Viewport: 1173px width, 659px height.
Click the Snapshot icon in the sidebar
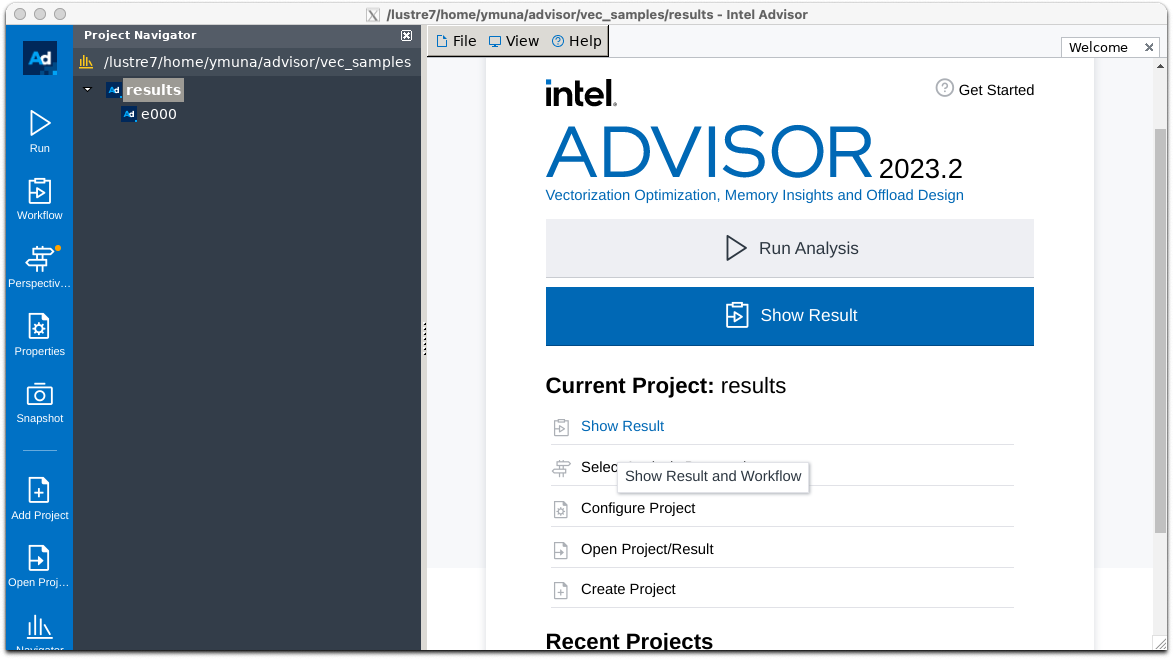click(39, 399)
